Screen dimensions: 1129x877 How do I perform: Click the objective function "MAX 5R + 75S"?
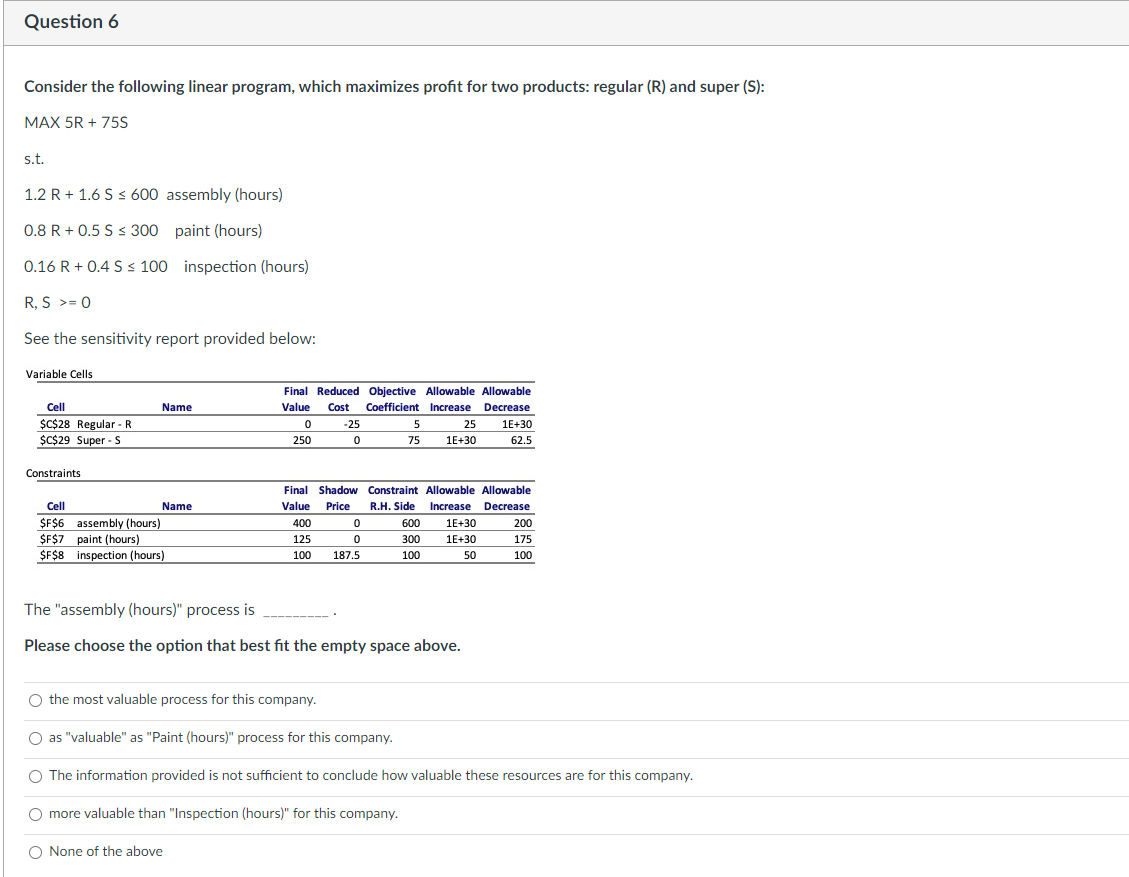(75, 122)
